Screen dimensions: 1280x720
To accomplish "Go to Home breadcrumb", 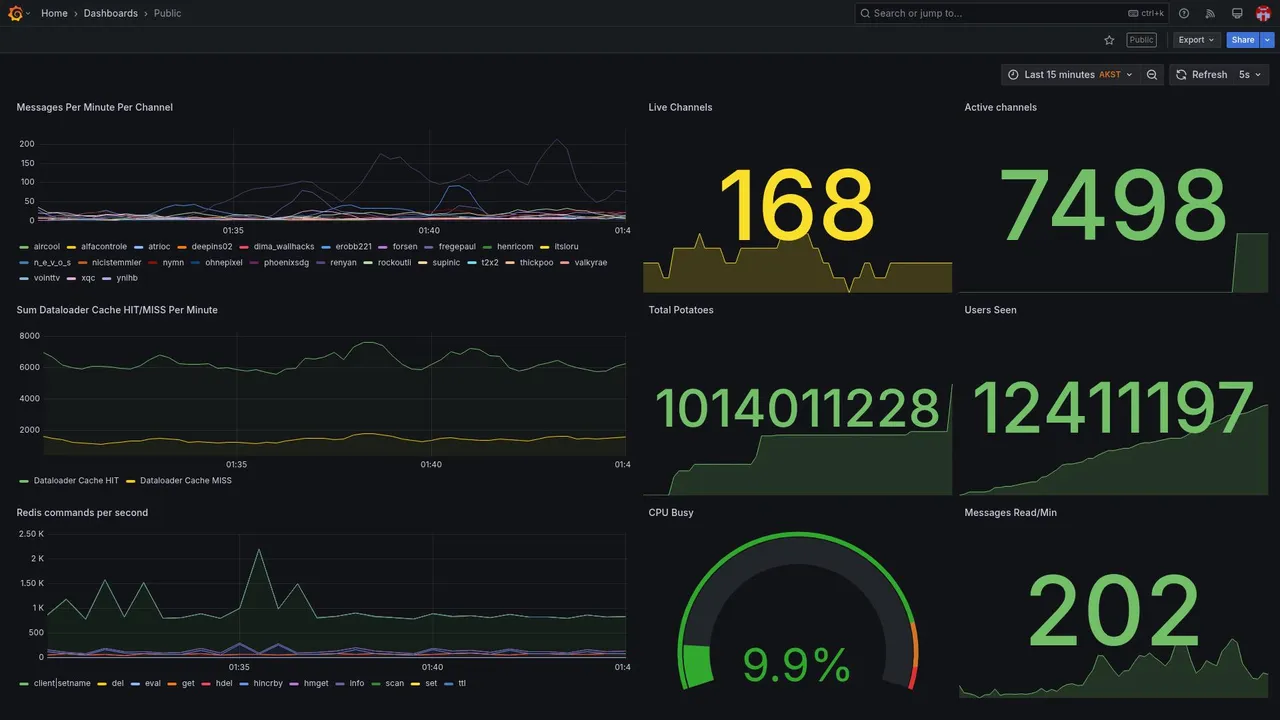I will tap(55, 13).
